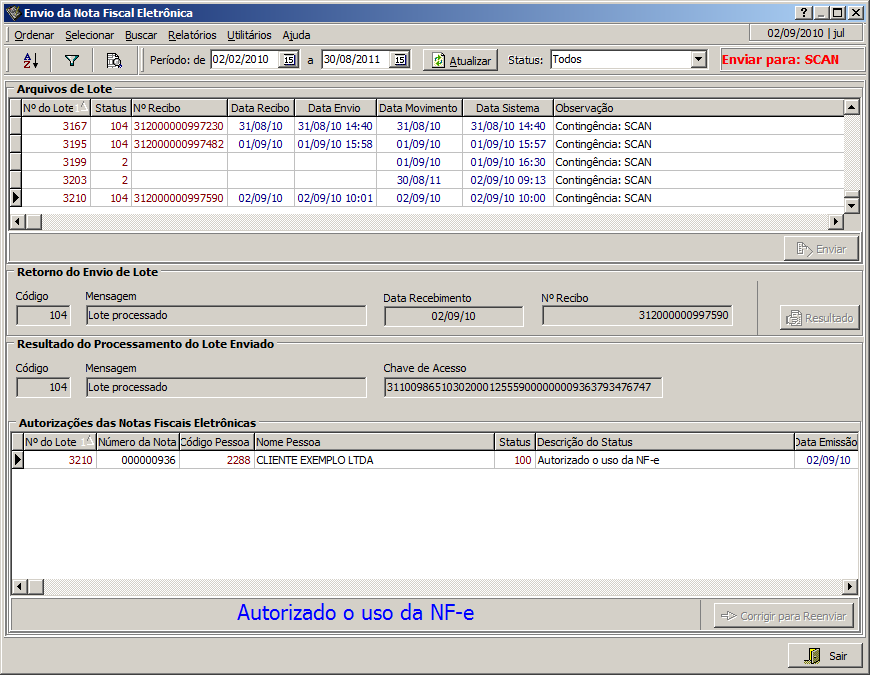Open the end date calendar picker

pyautogui.click(x=400, y=60)
